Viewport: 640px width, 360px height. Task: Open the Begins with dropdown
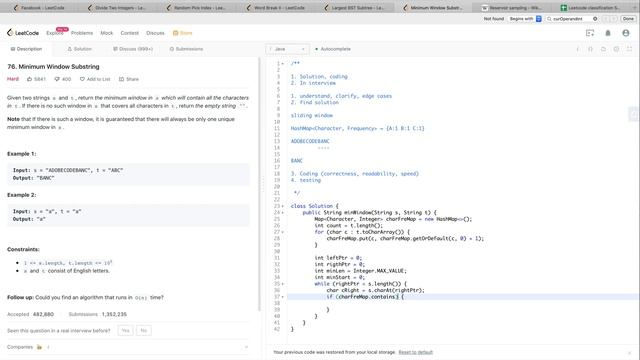[525, 19]
